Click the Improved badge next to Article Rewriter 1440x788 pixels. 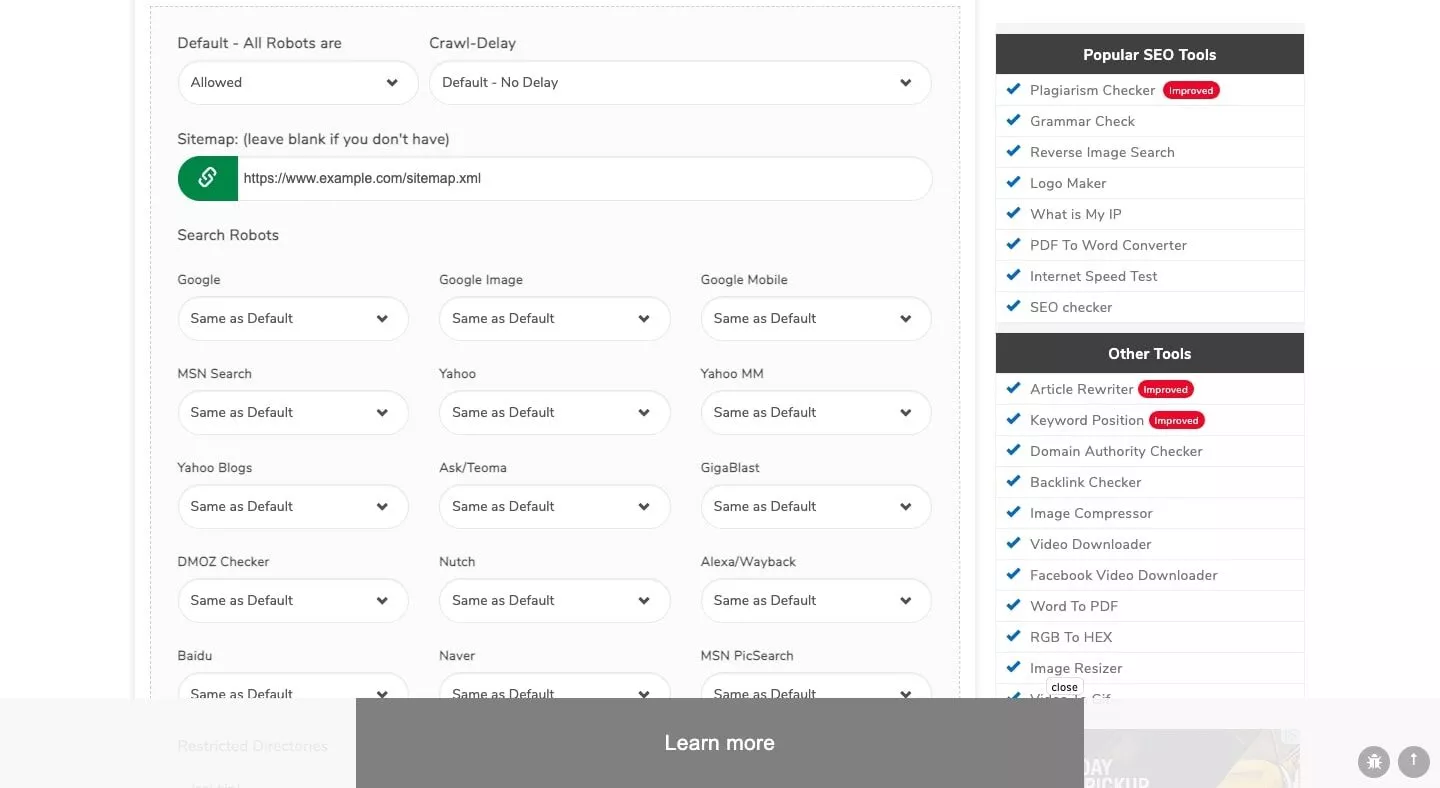click(1165, 389)
